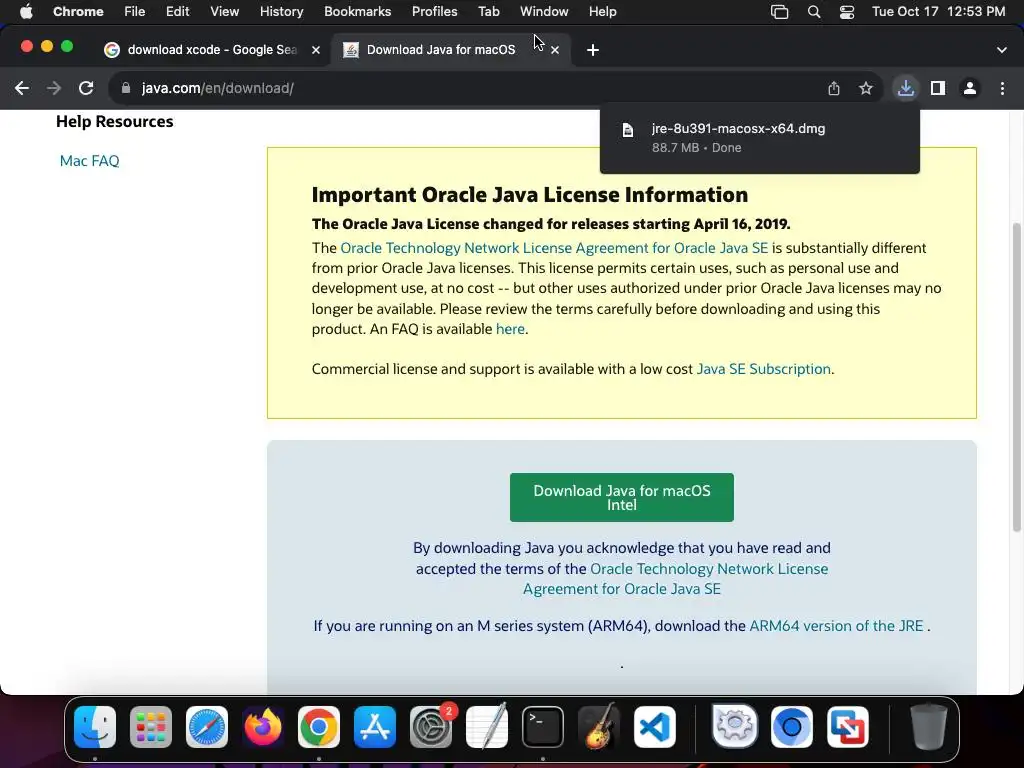1024x768 pixels.
Task: Click the forward navigation arrow
Action: [x=54, y=88]
